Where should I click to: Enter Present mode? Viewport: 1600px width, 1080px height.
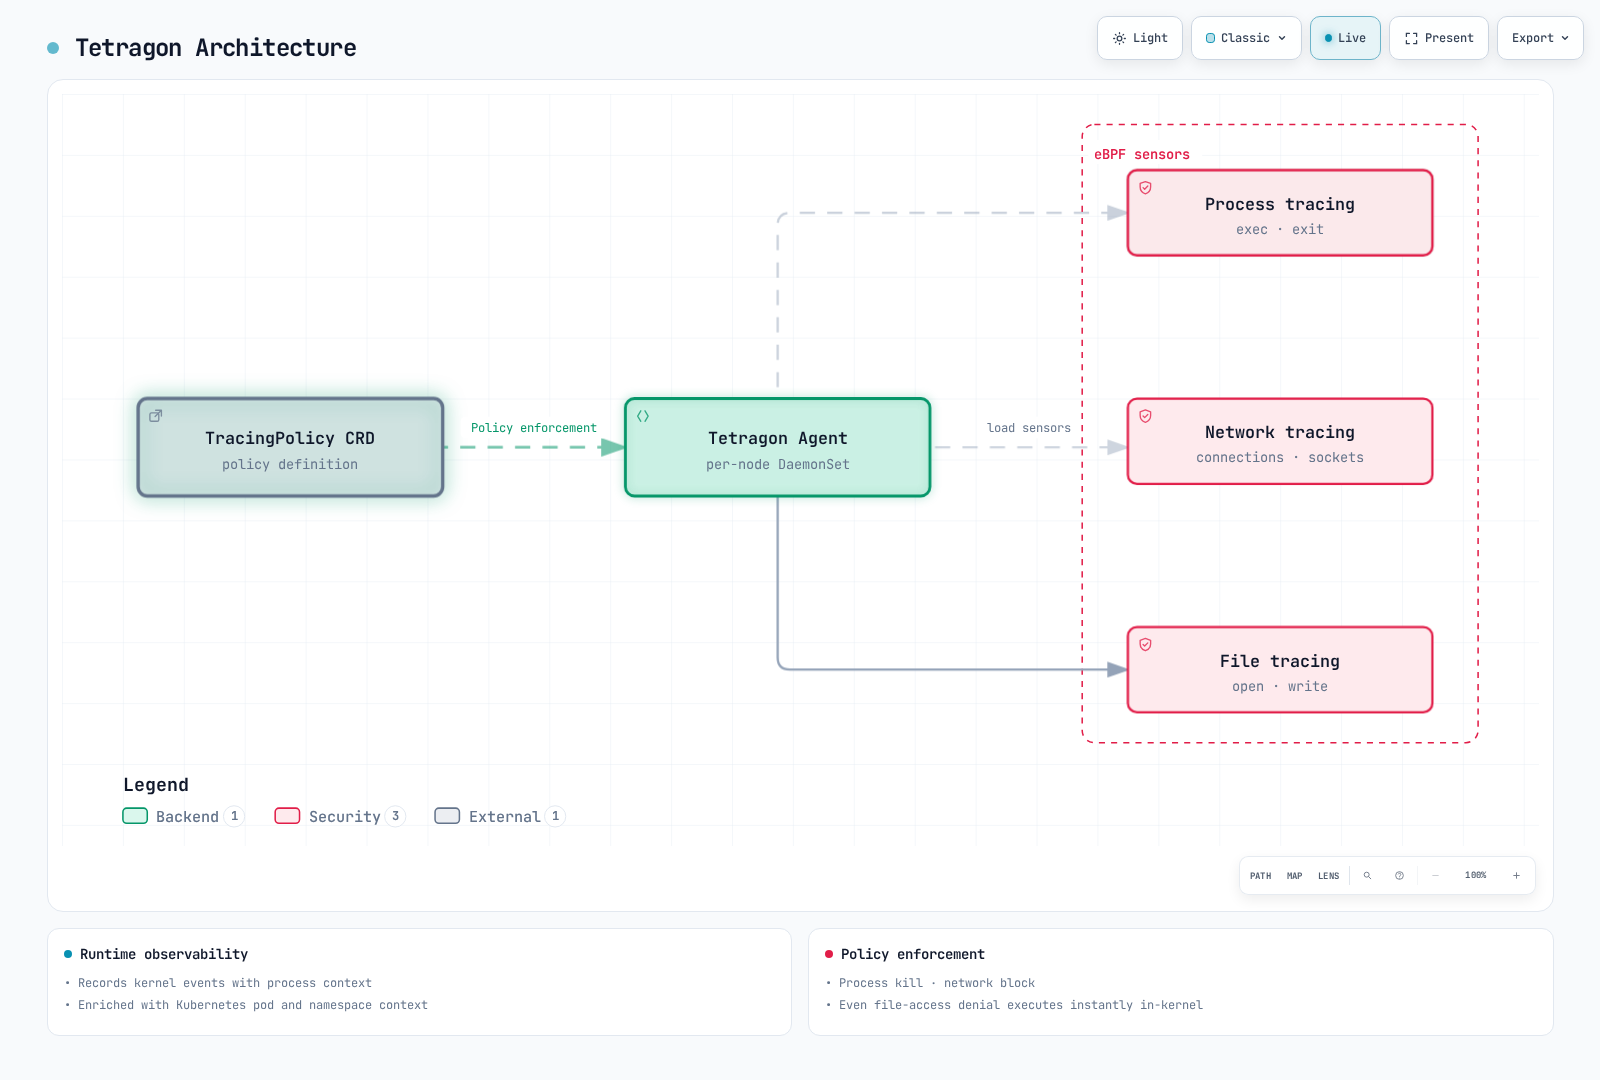(1439, 38)
